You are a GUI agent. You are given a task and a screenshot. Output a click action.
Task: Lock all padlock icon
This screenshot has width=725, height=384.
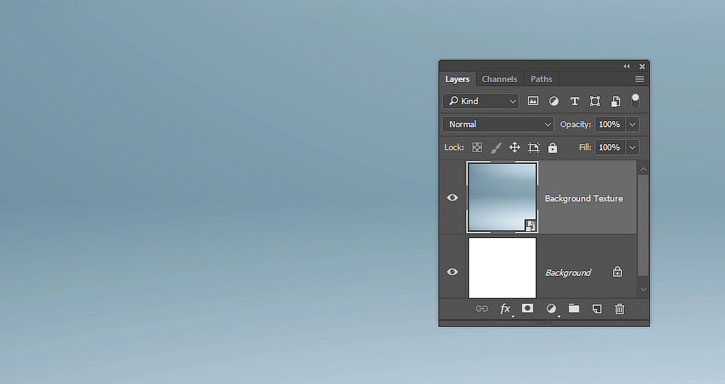553,147
